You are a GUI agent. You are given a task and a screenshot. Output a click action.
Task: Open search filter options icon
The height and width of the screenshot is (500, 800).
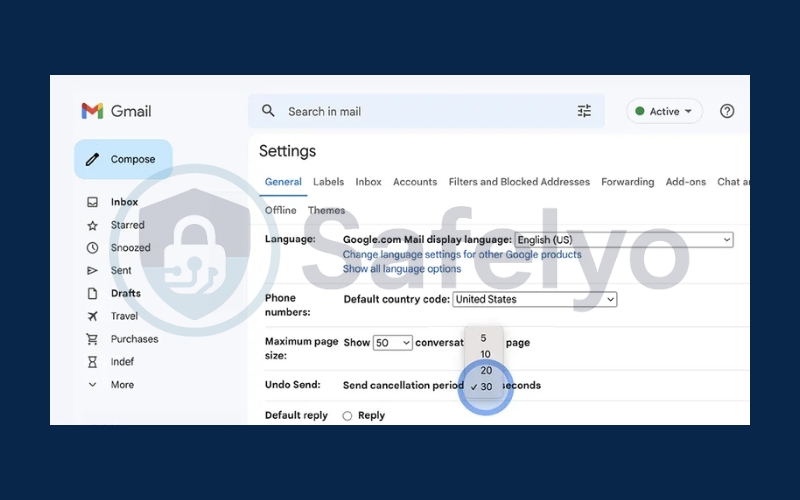pyautogui.click(x=584, y=111)
